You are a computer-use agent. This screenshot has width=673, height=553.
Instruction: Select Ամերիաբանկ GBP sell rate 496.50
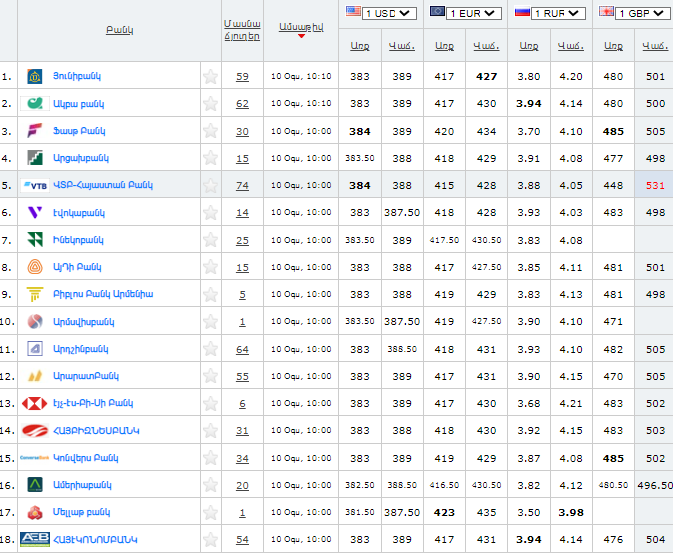click(x=655, y=485)
